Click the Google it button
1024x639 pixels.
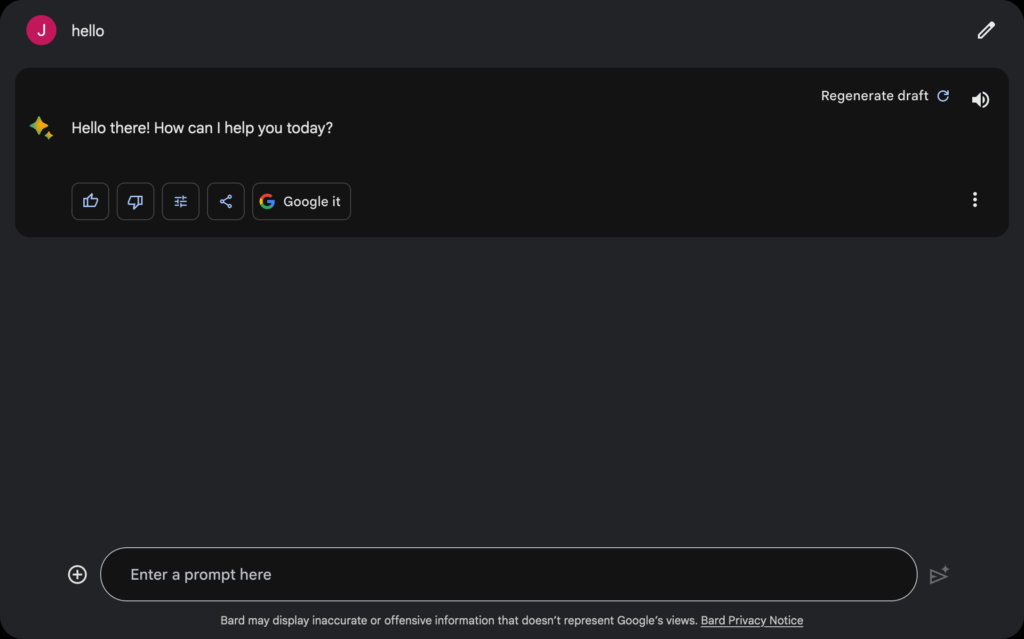(301, 201)
